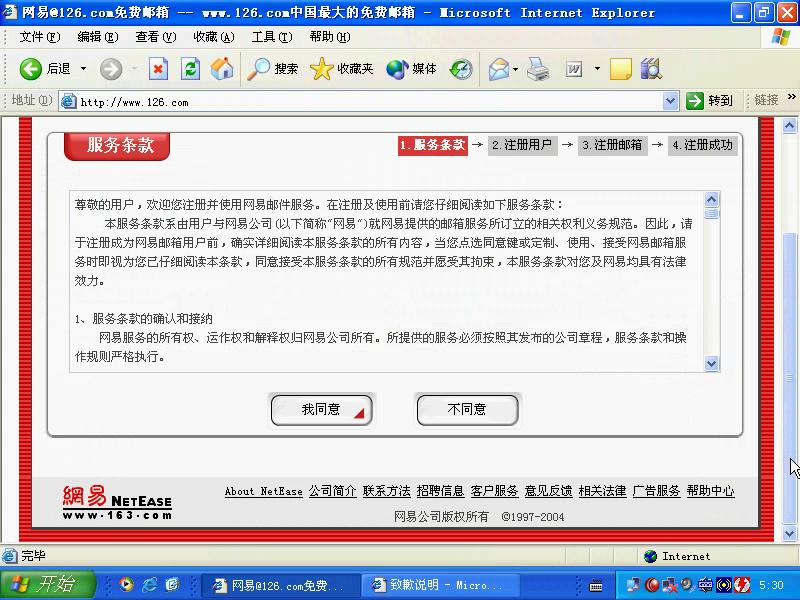This screenshot has height=600, width=800.
Task: Expand the address bar dropdown arrow
Action: [x=670, y=101]
